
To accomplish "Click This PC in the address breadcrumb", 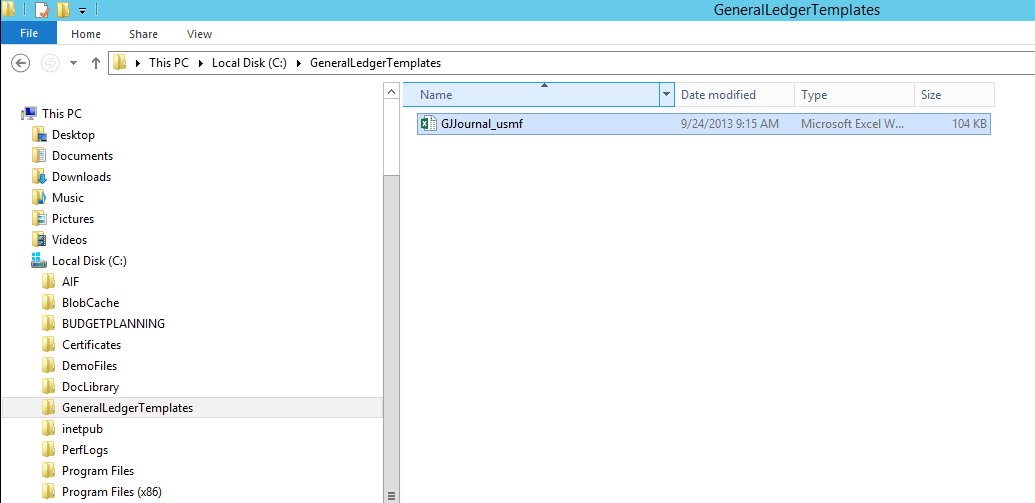I will pyautogui.click(x=168, y=63).
